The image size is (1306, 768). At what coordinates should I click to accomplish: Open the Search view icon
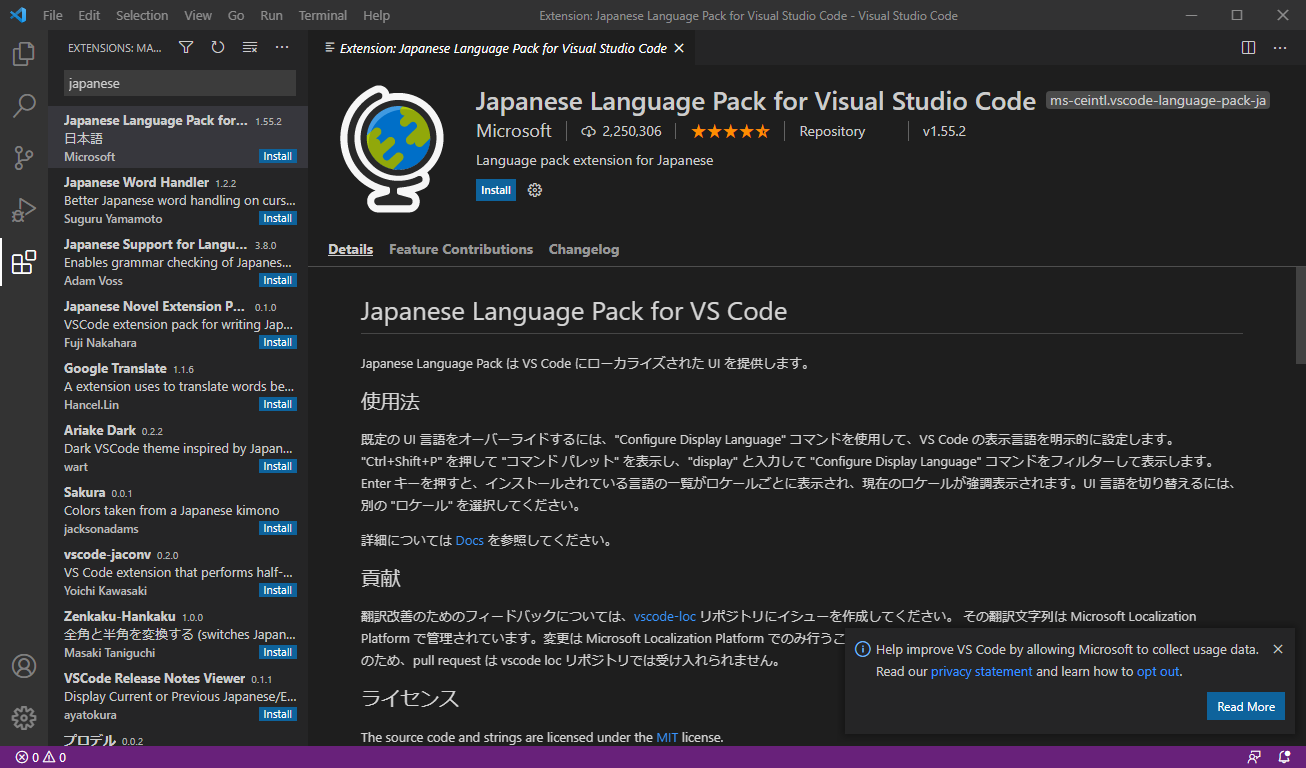[24, 106]
